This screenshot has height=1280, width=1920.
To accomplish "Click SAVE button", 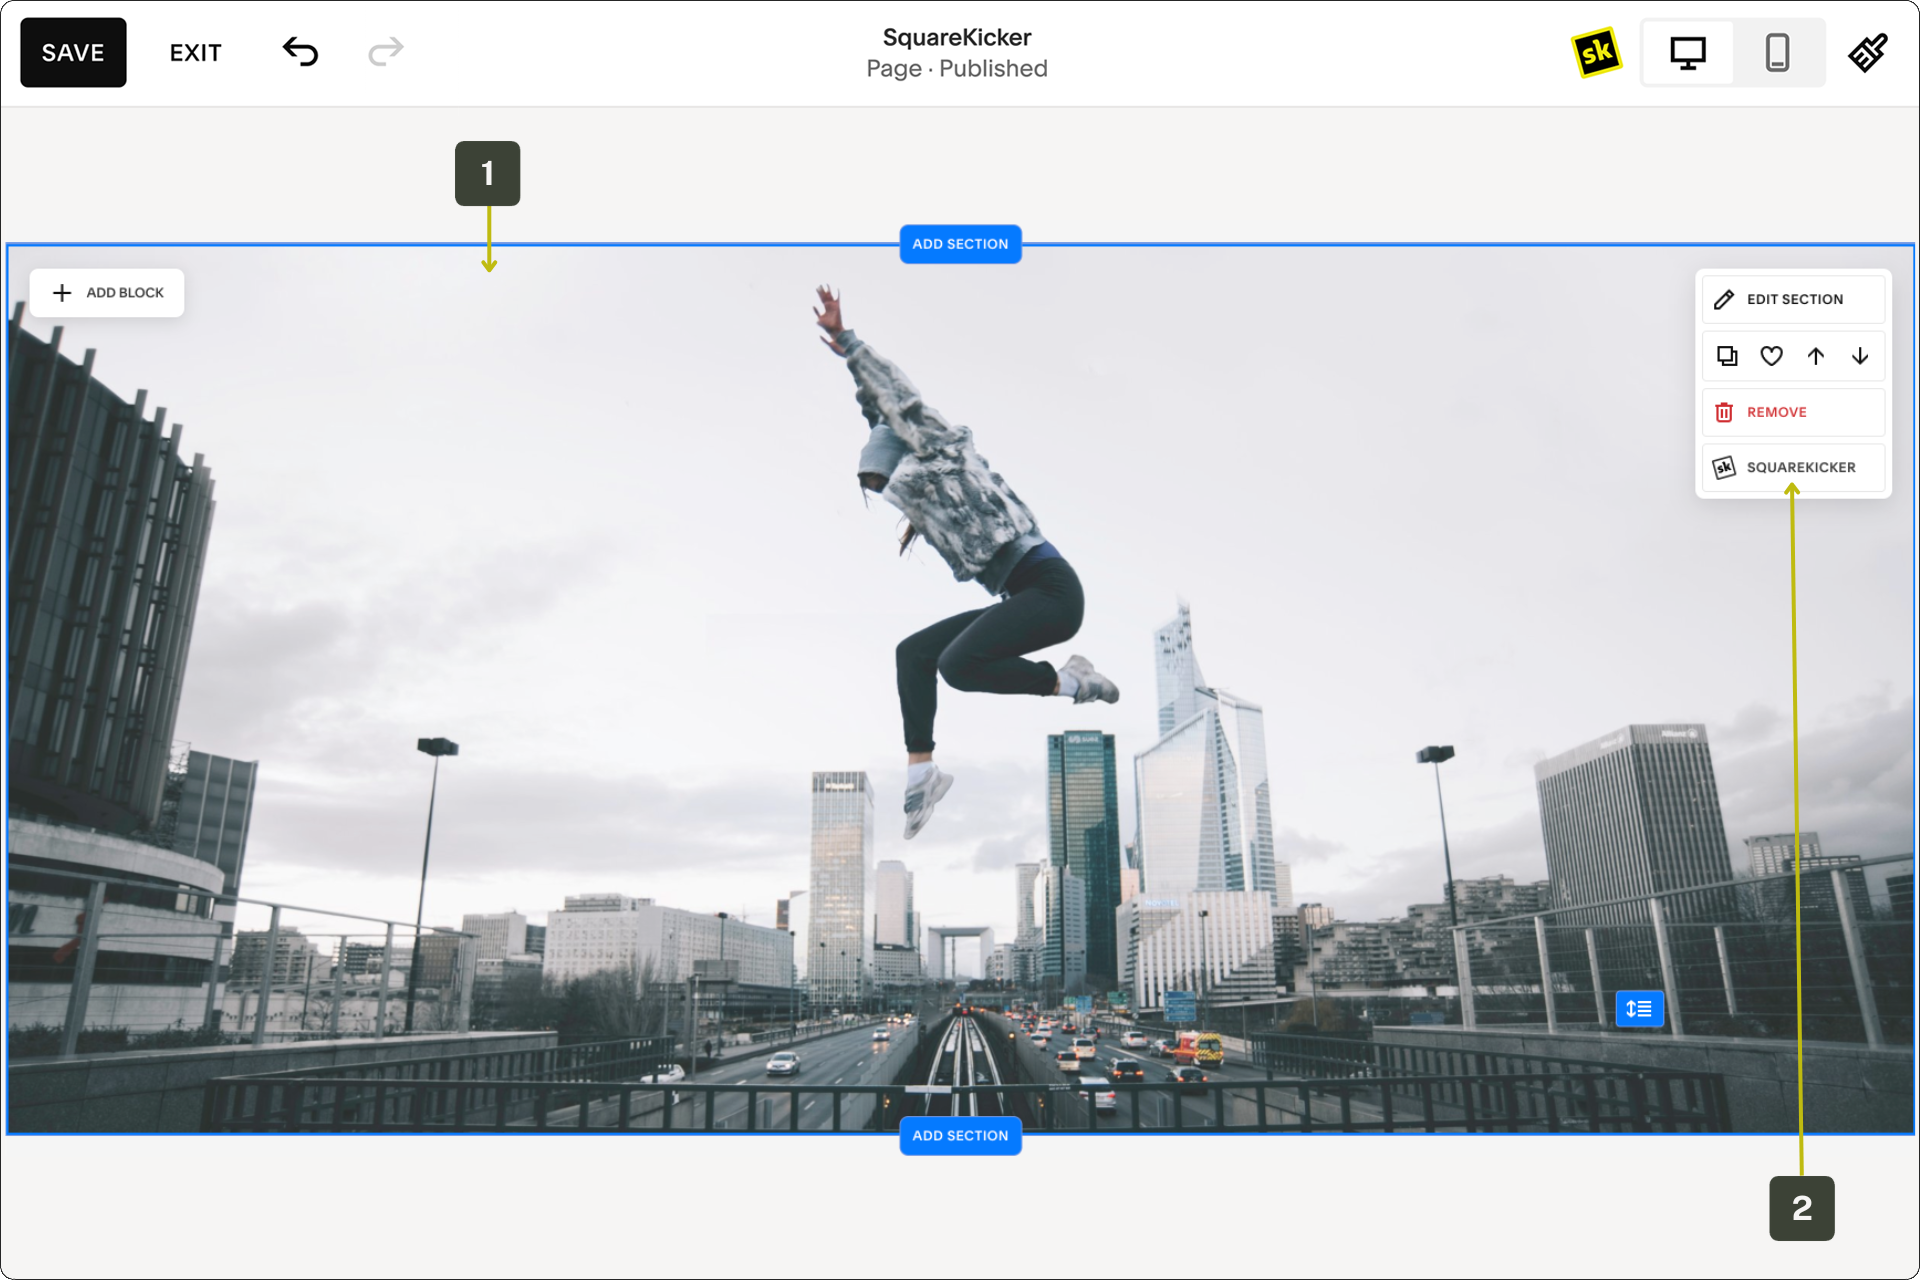I will tap(73, 52).
